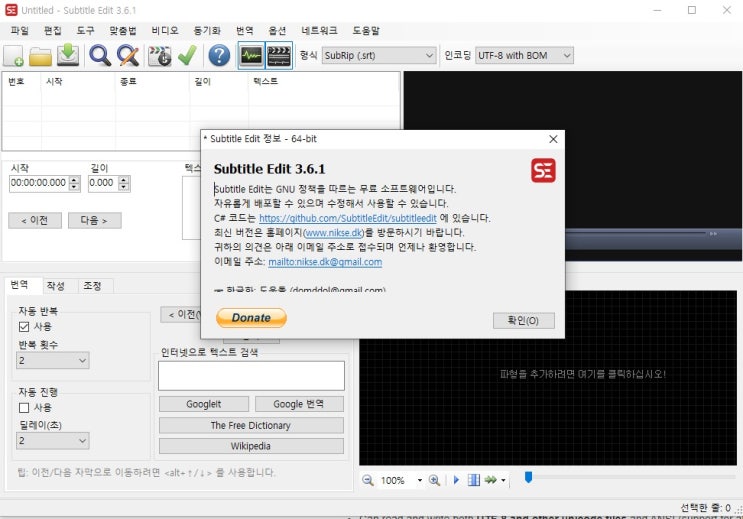Screen dimensions: 743x519
Task: Open a subtitle file with the folder icon
Action: tap(40, 56)
